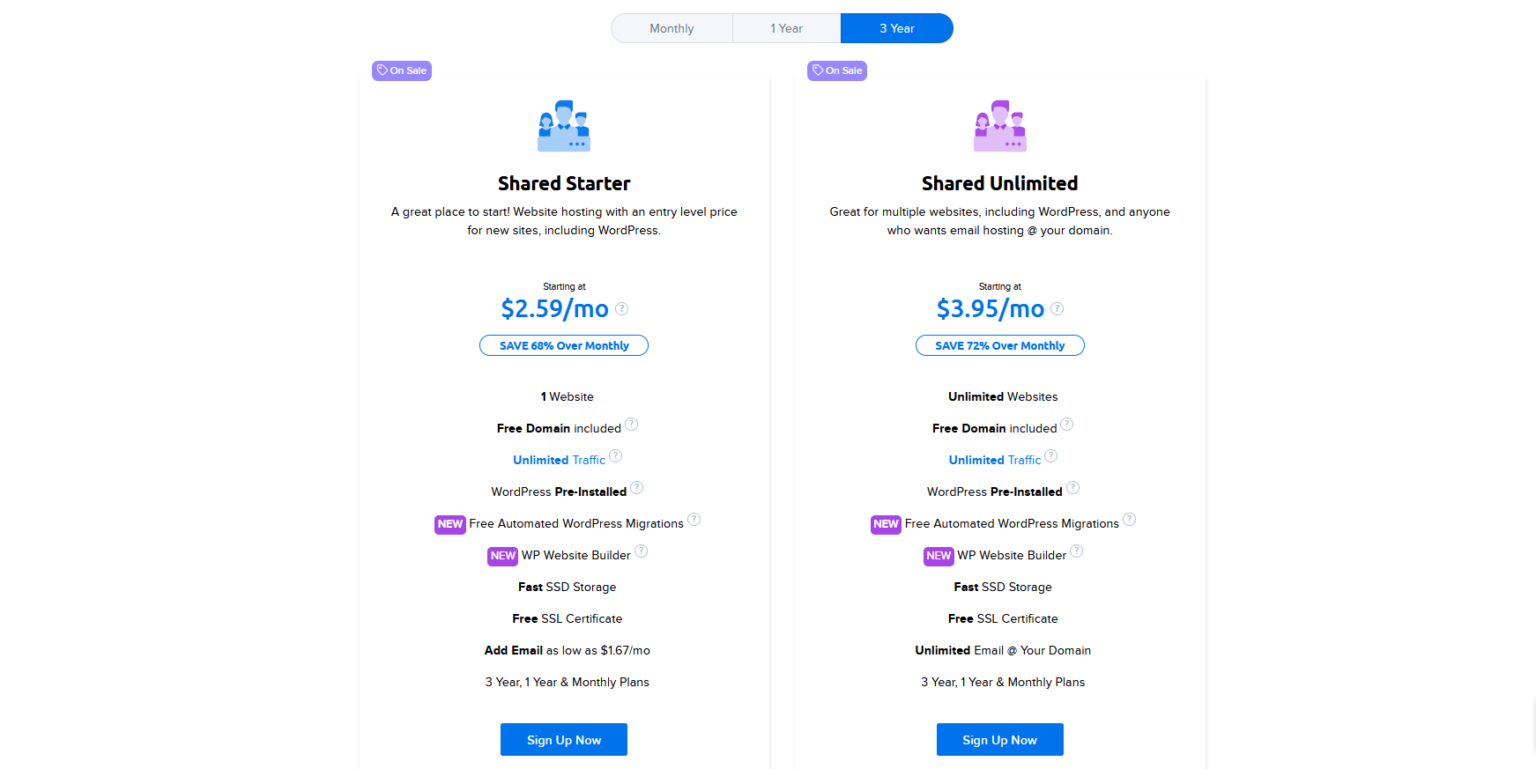Select the 3 Year billing option
Viewport: 1536px width, 769px height.
[x=896, y=28]
